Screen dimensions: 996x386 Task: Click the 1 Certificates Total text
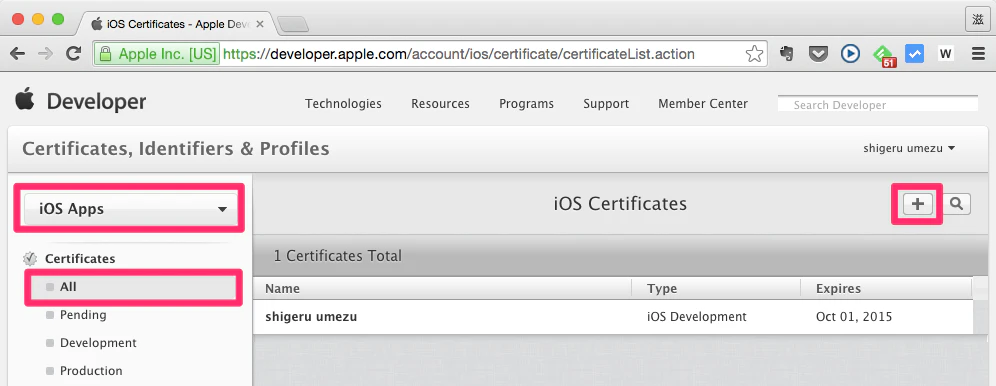338,256
